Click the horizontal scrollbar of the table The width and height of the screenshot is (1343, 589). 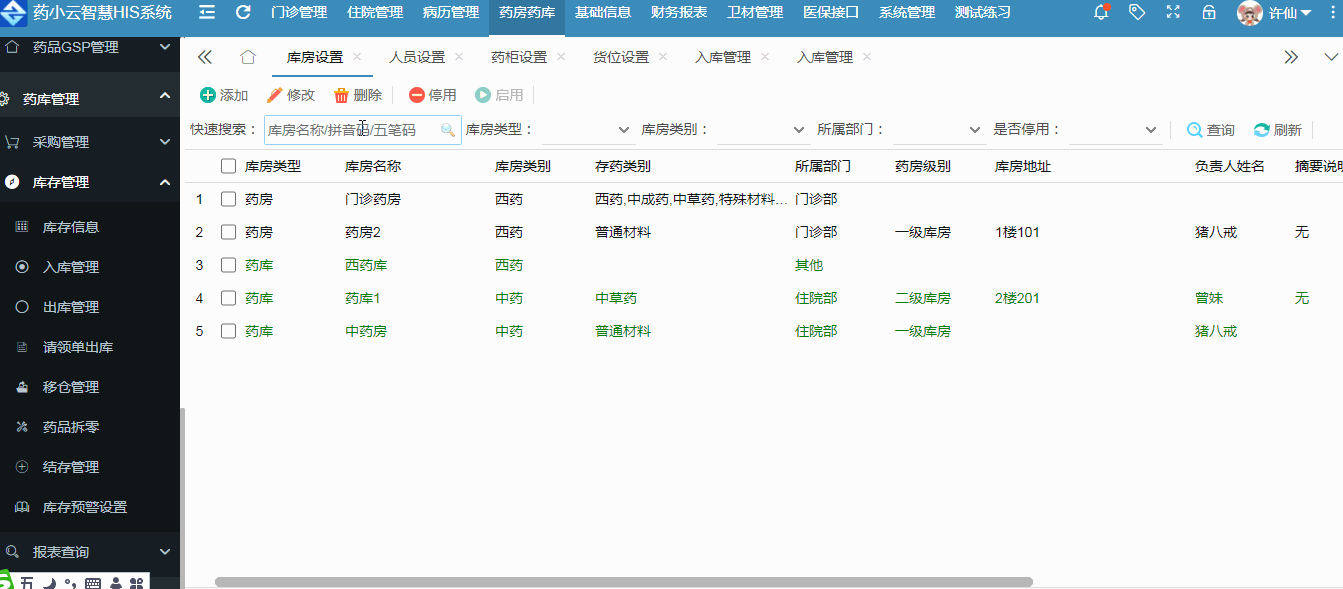[x=624, y=582]
